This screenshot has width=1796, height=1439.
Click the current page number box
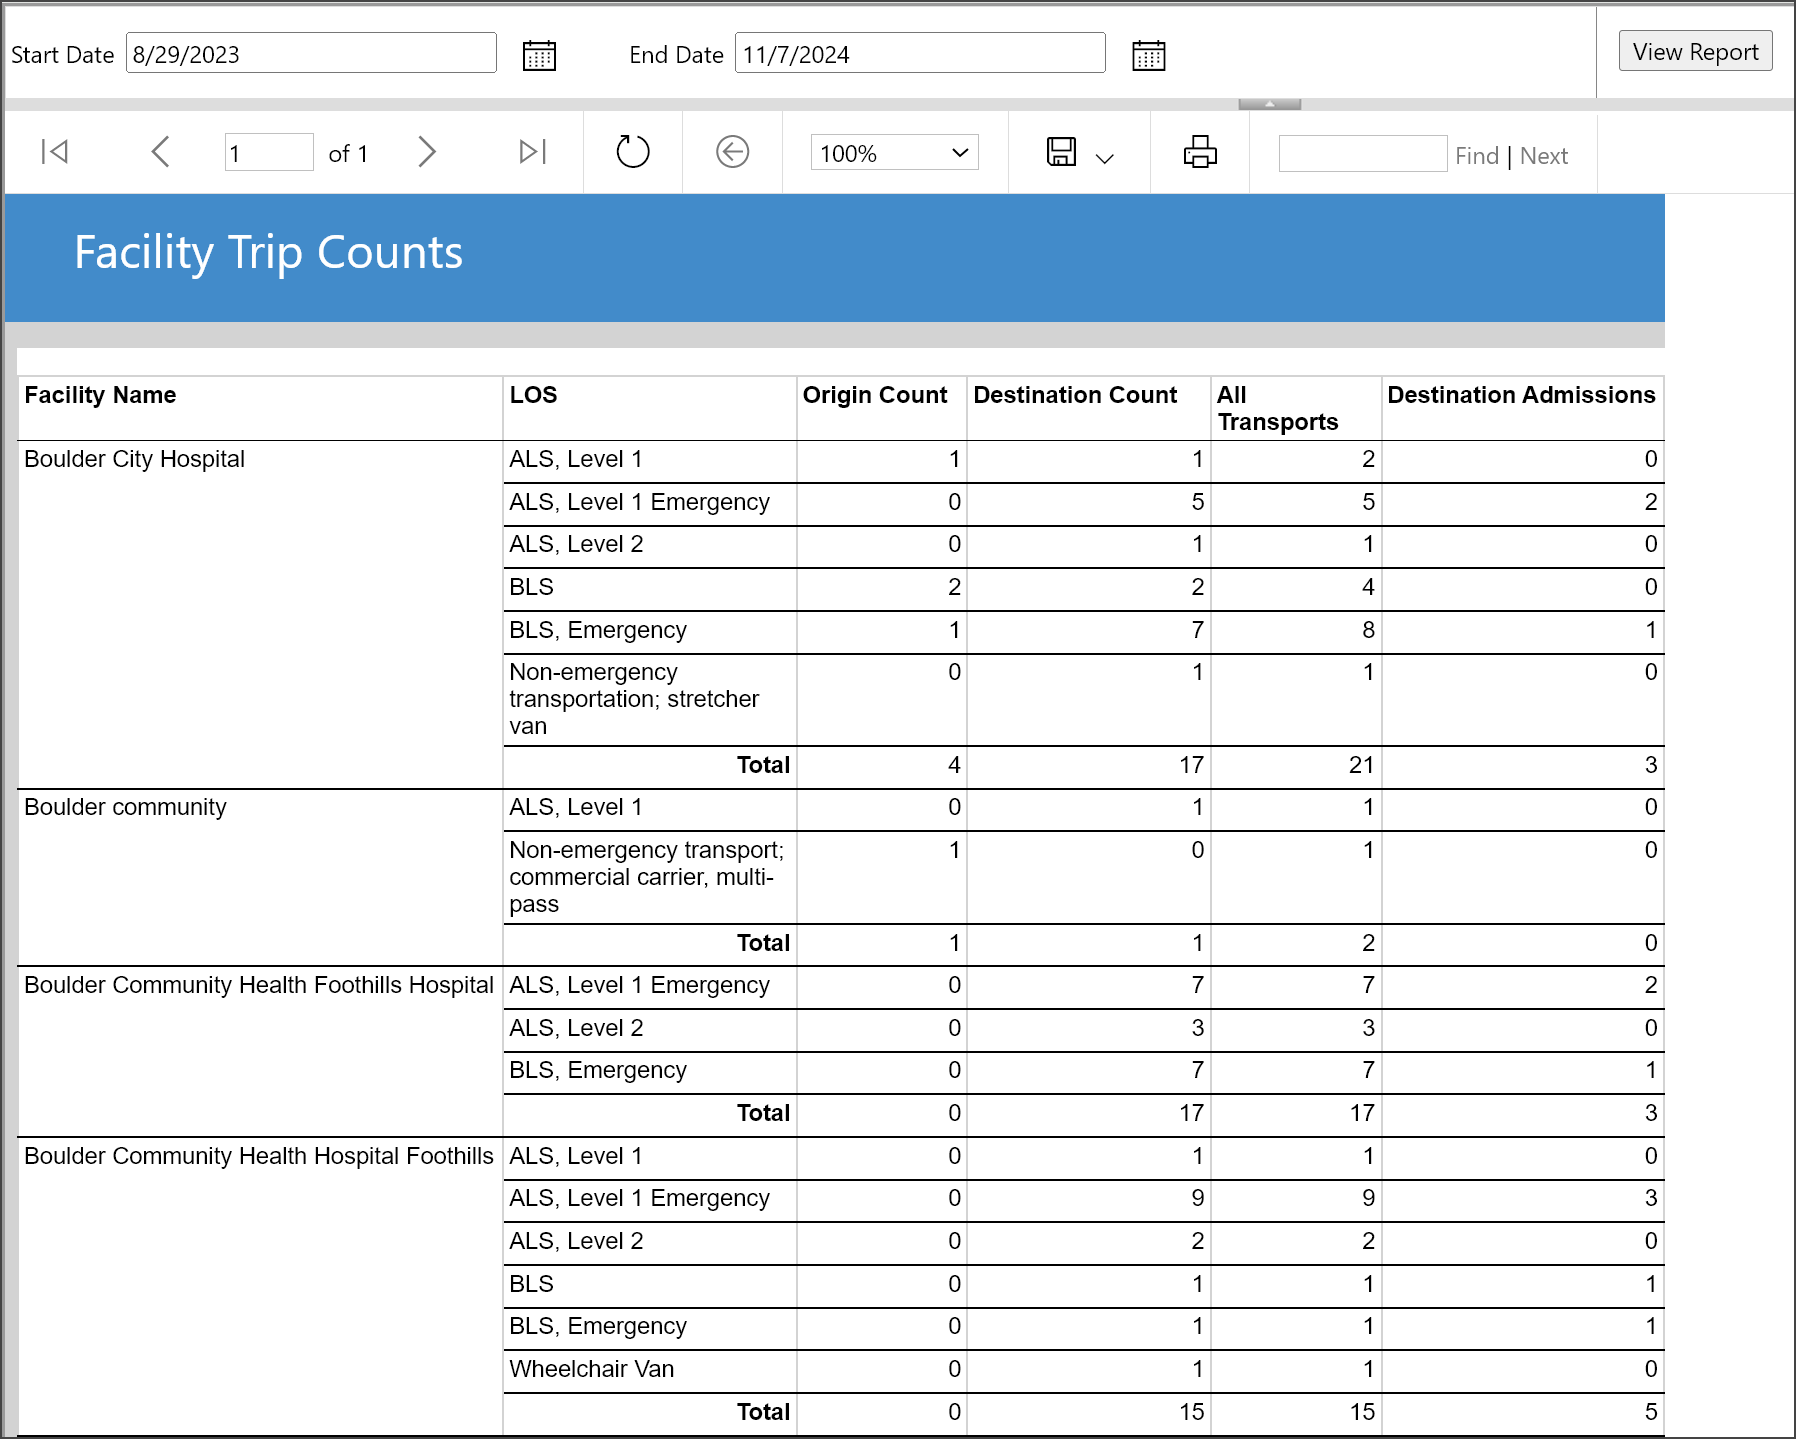(x=268, y=153)
